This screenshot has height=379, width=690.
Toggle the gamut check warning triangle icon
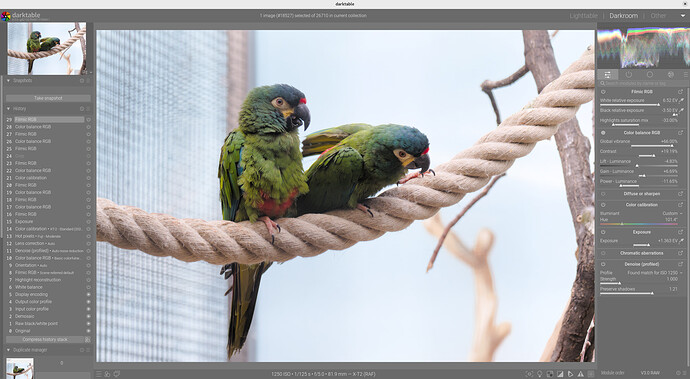tap(580, 374)
